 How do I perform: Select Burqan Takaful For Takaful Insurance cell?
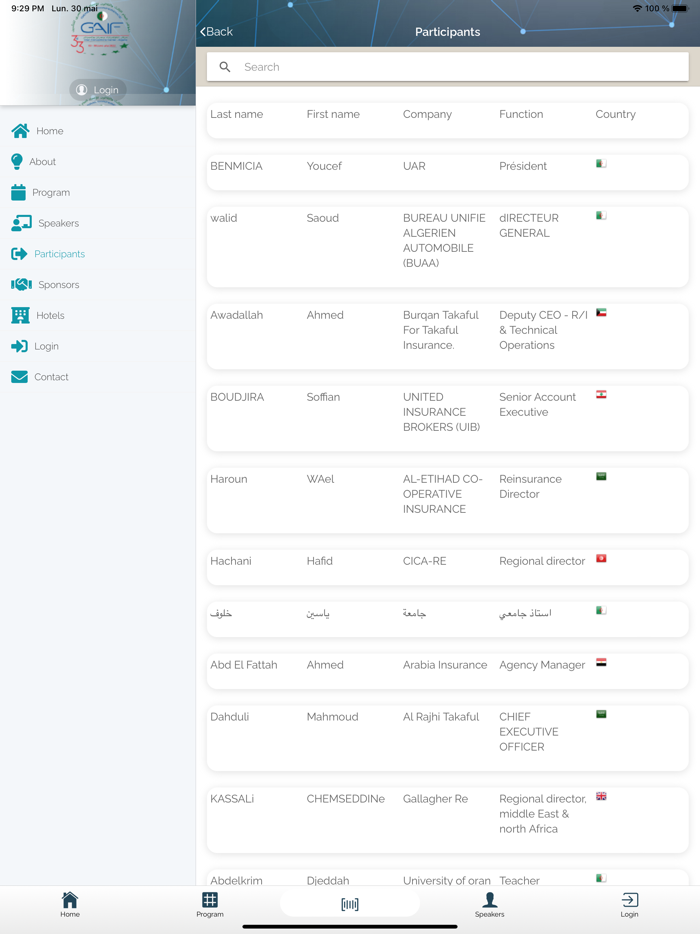[x=441, y=330]
